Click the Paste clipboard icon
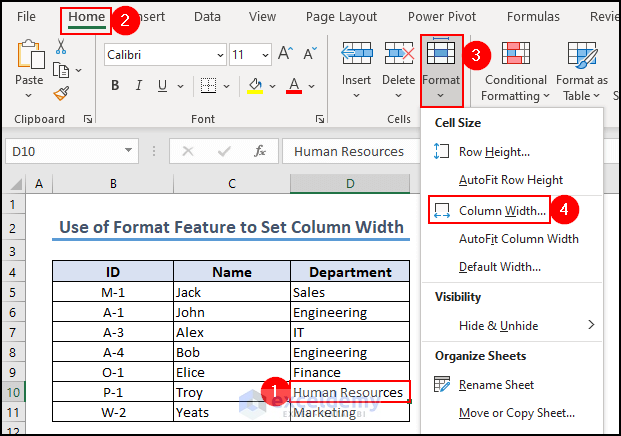The image size is (621, 436). point(29,58)
